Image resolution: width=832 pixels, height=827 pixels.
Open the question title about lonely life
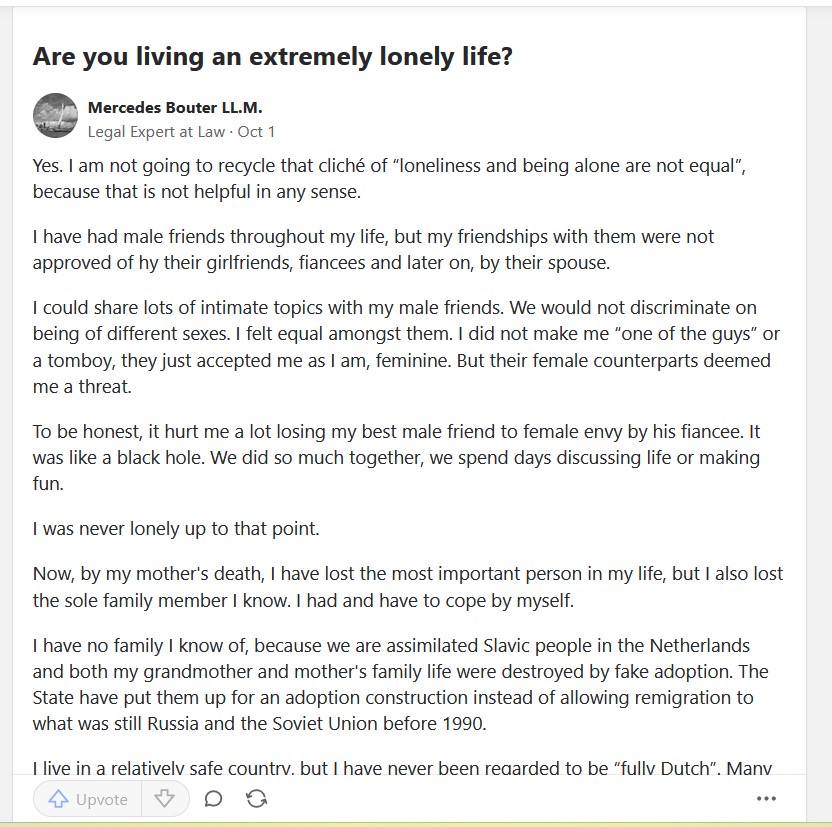tap(273, 56)
